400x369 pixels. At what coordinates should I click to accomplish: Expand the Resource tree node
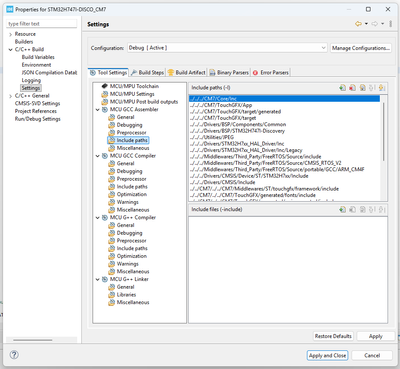point(10,34)
